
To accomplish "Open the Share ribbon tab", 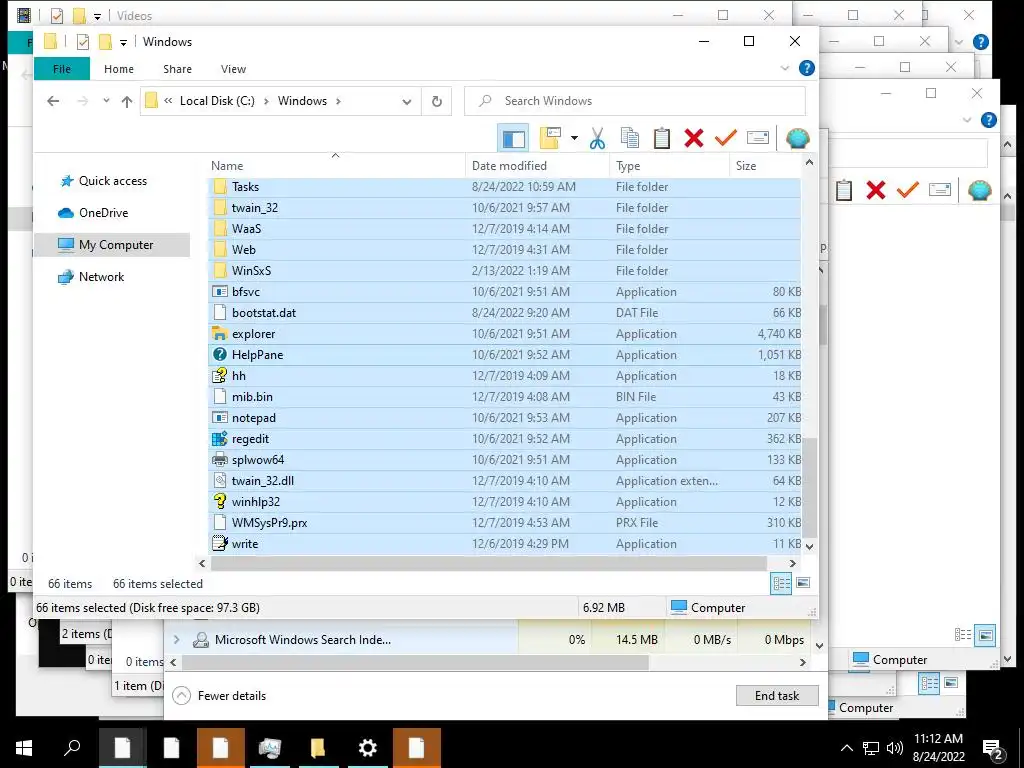I will pos(178,69).
